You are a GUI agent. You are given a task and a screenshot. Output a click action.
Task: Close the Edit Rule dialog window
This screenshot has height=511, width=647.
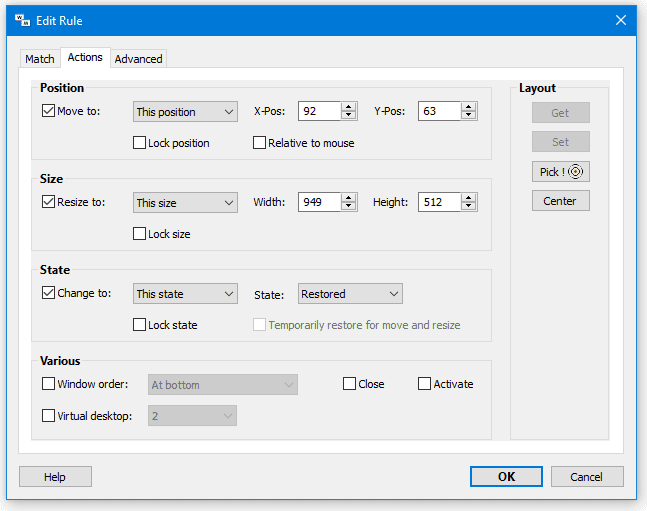pyautogui.click(x=620, y=20)
